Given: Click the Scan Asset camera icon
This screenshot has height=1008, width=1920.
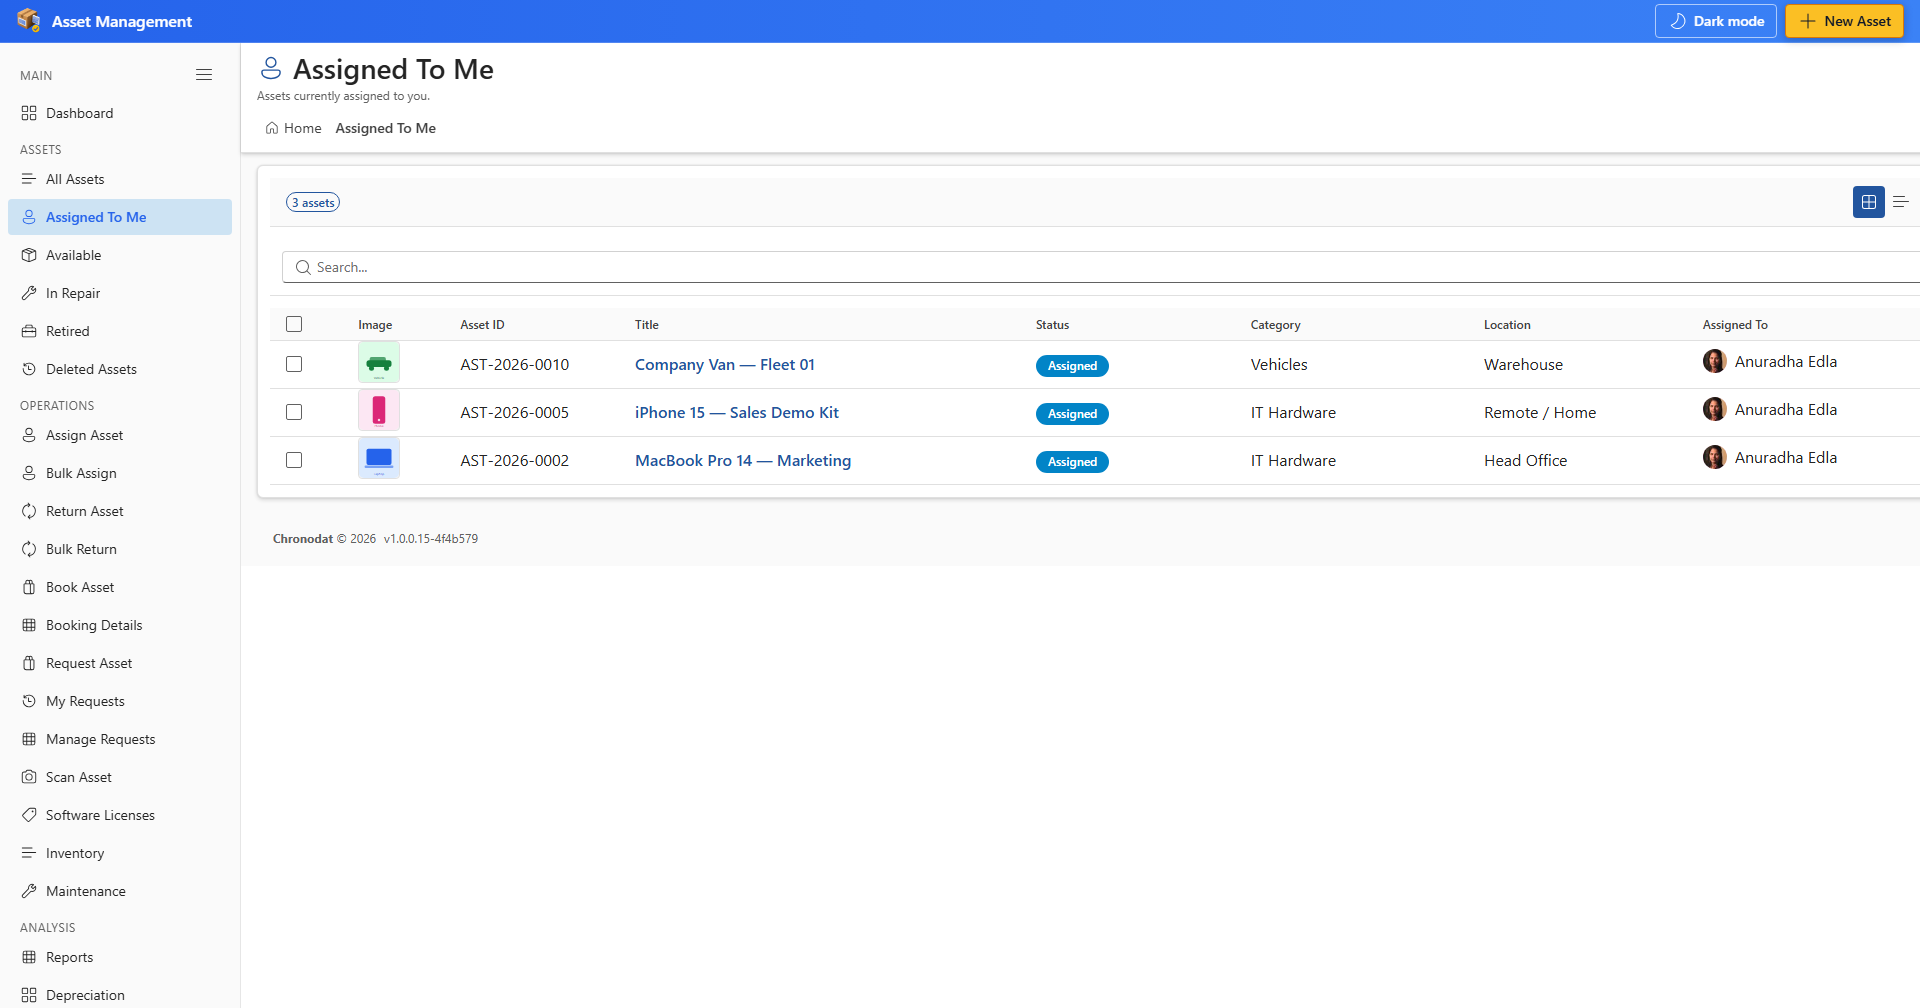Looking at the screenshot, I should point(29,777).
